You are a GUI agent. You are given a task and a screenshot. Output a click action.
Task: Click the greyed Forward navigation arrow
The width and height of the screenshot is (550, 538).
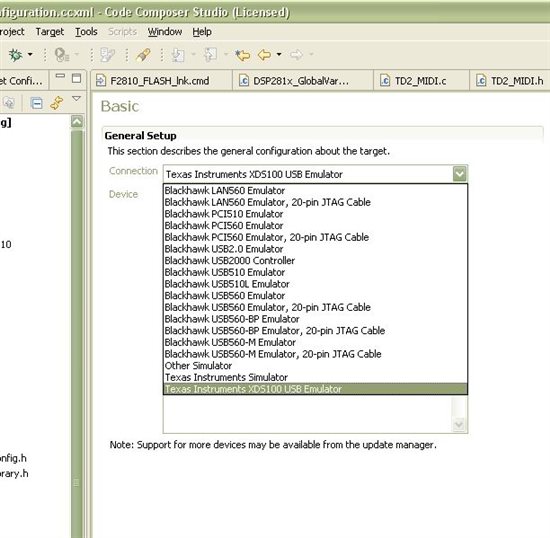point(296,55)
